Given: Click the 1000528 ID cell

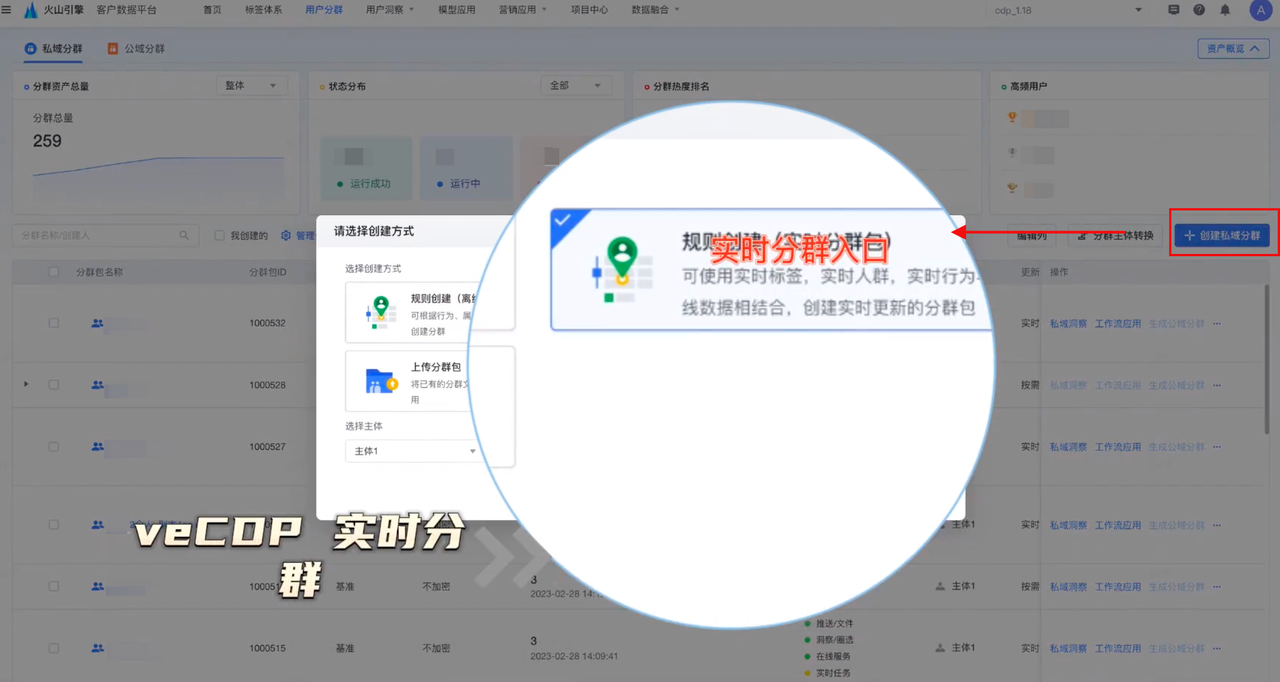Looking at the screenshot, I should (267, 386).
